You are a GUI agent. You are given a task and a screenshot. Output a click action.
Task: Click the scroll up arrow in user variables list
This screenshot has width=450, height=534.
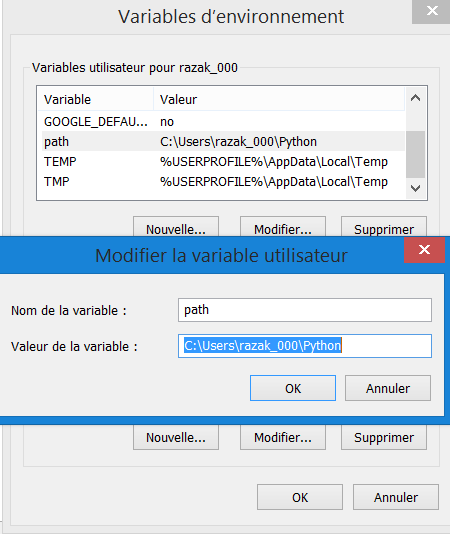pos(415,99)
